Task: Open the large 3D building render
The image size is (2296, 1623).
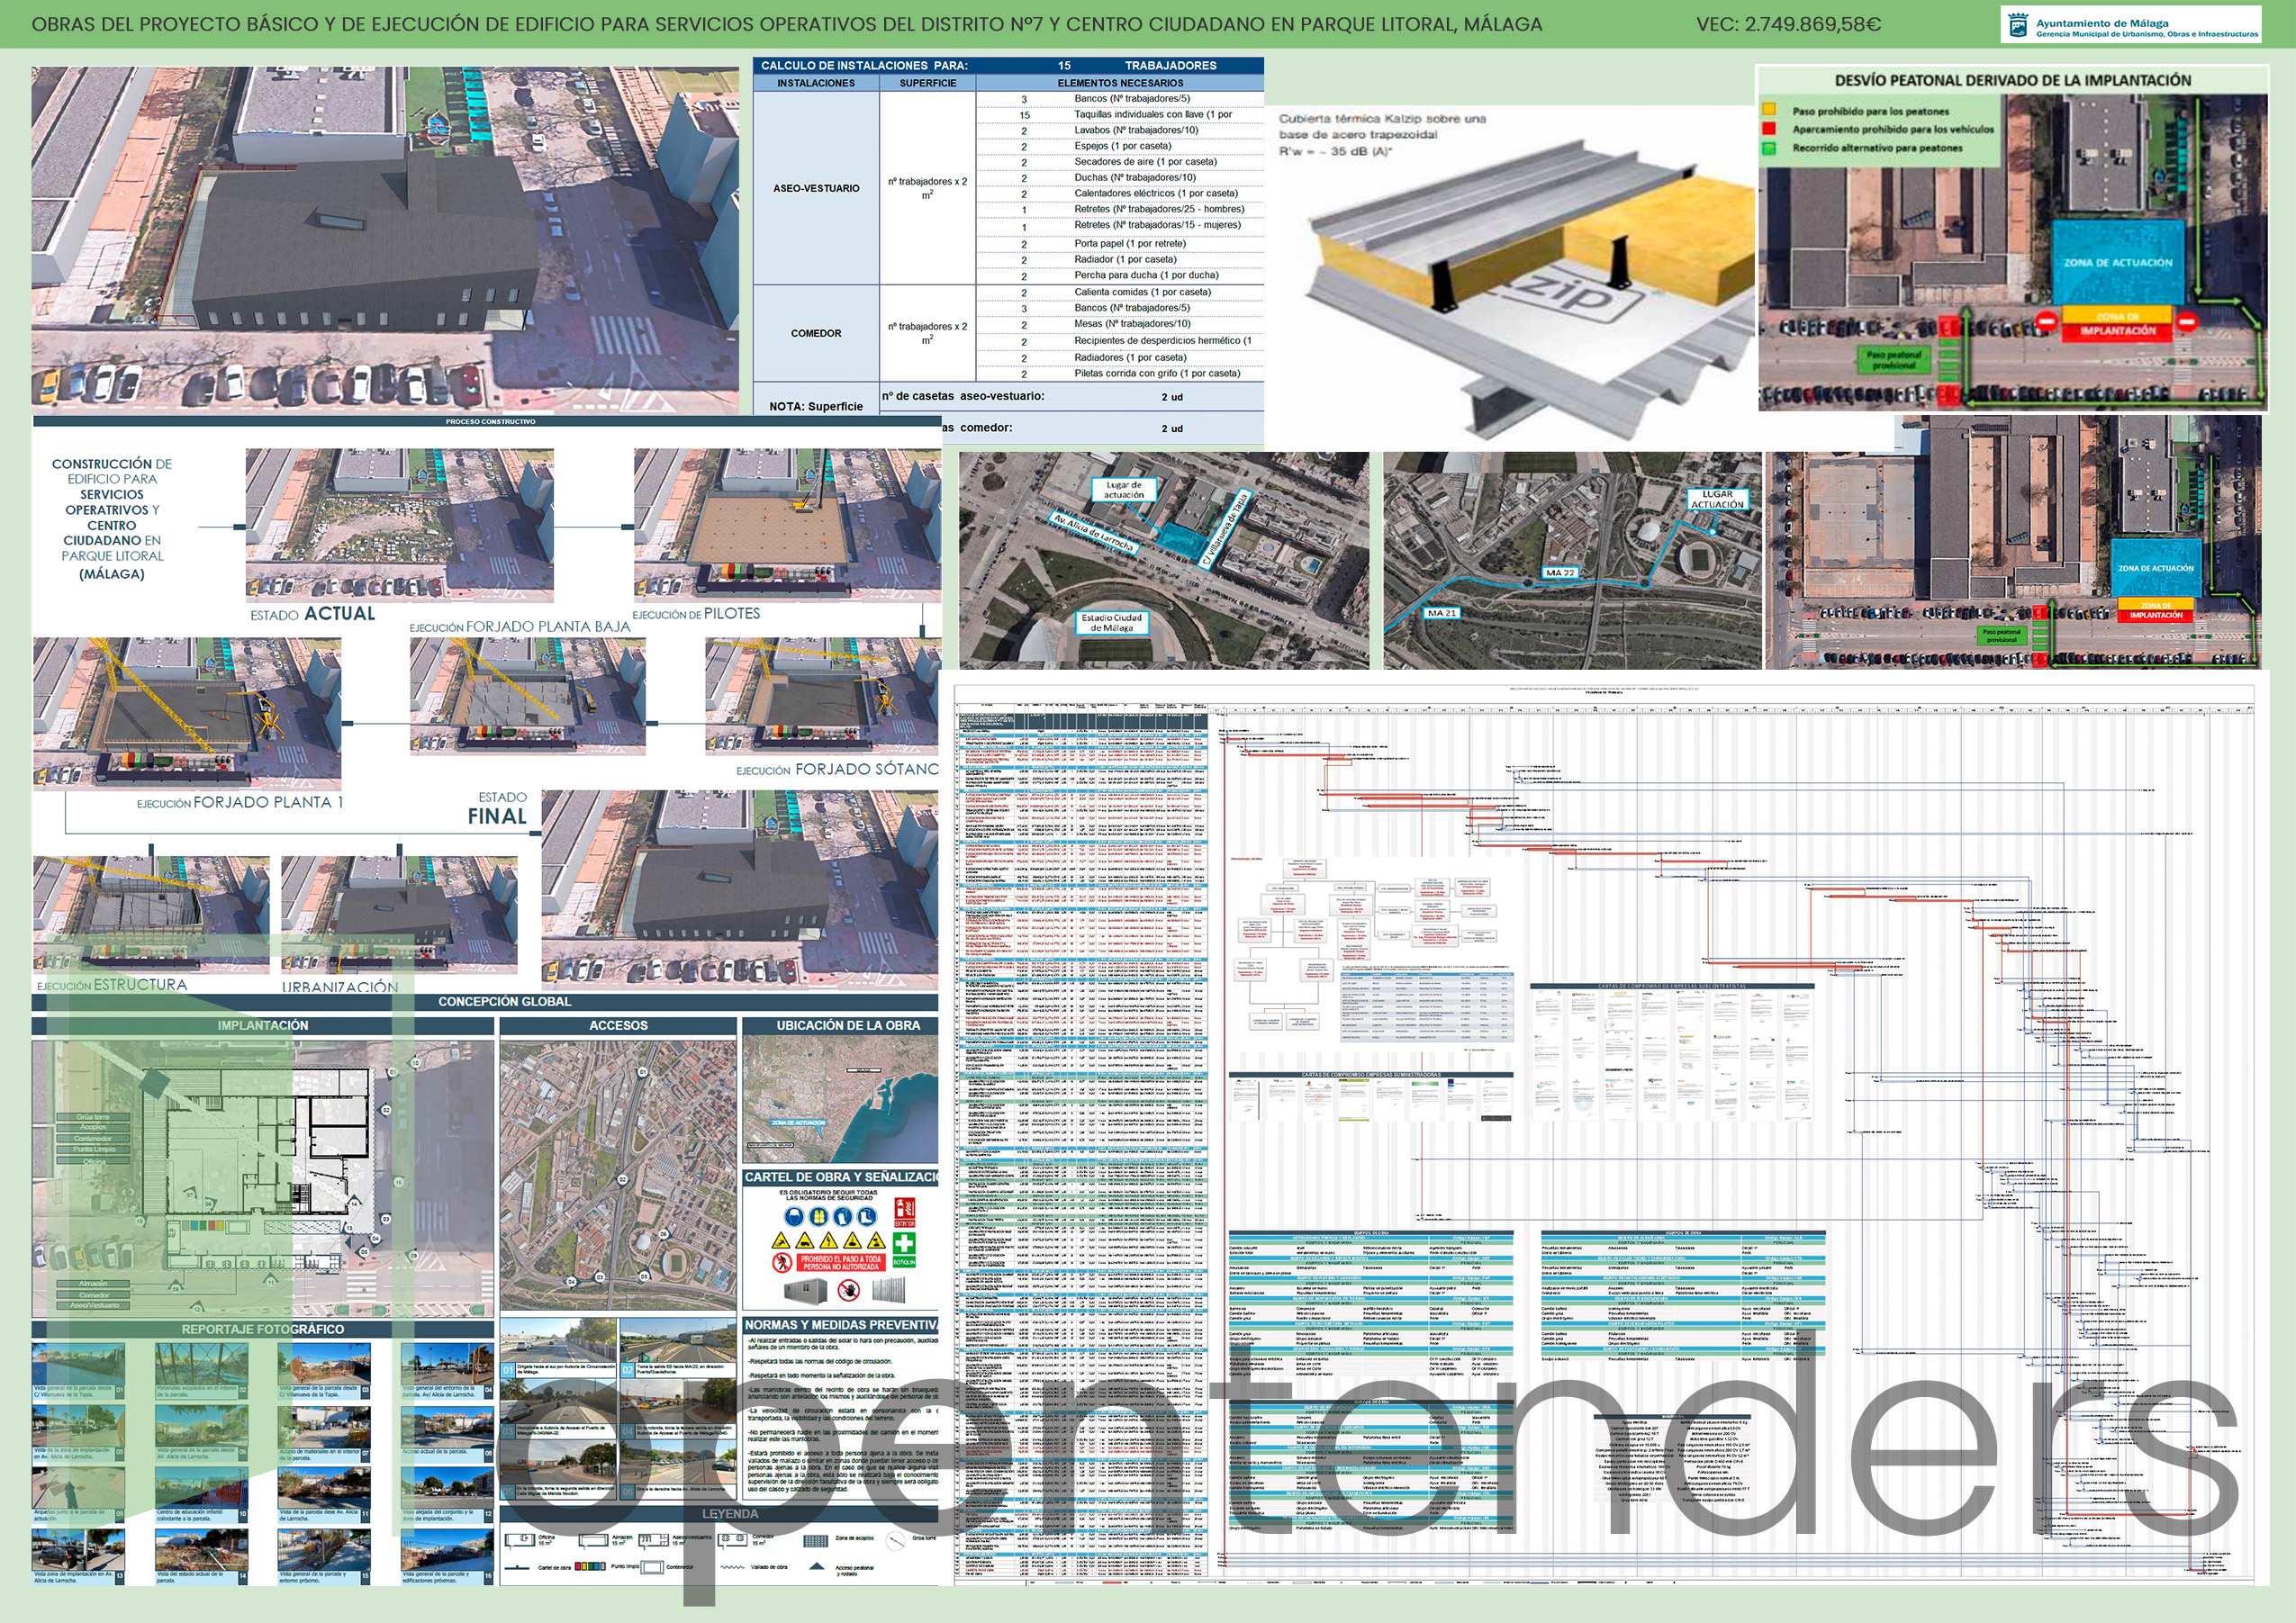Action: coord(385,240)
